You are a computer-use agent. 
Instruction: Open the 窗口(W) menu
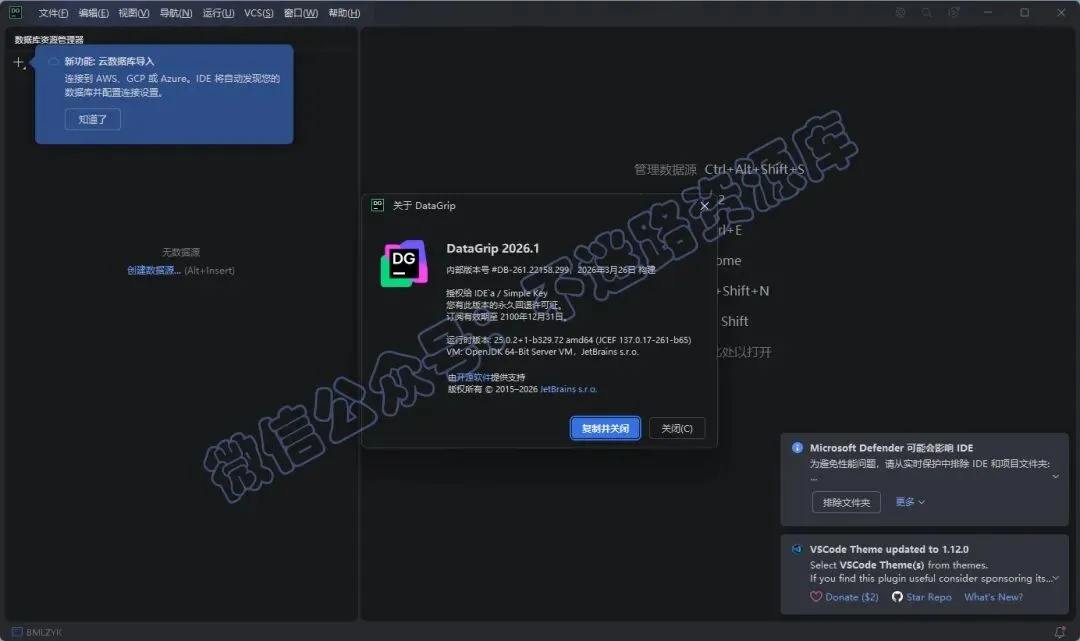(x=301, y=13)
